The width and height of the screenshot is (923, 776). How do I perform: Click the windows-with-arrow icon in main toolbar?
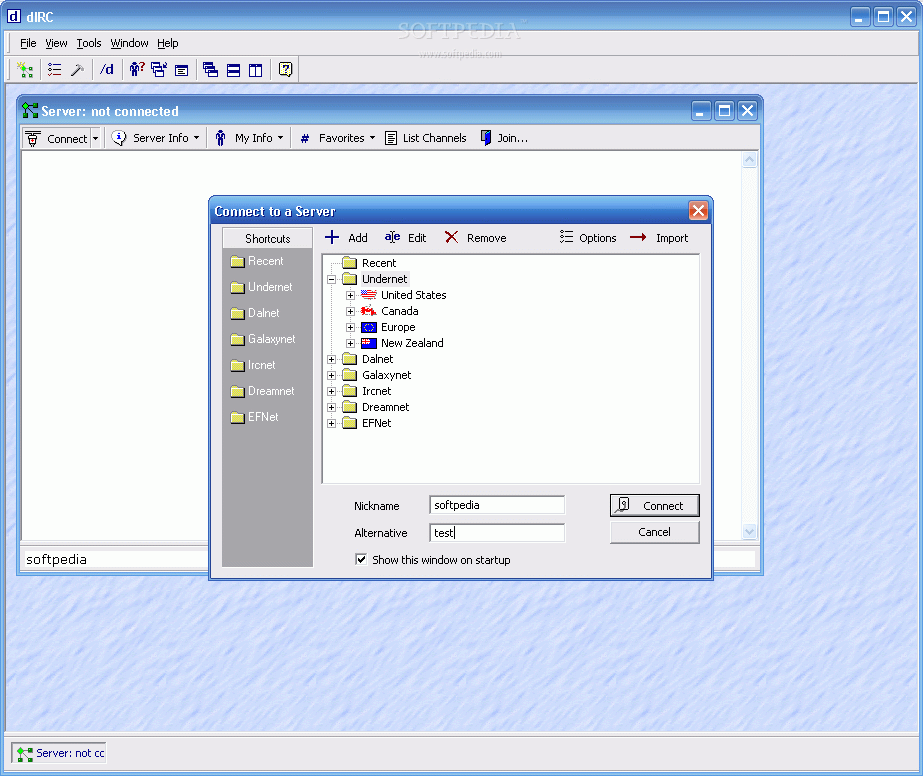pos(159,70)
